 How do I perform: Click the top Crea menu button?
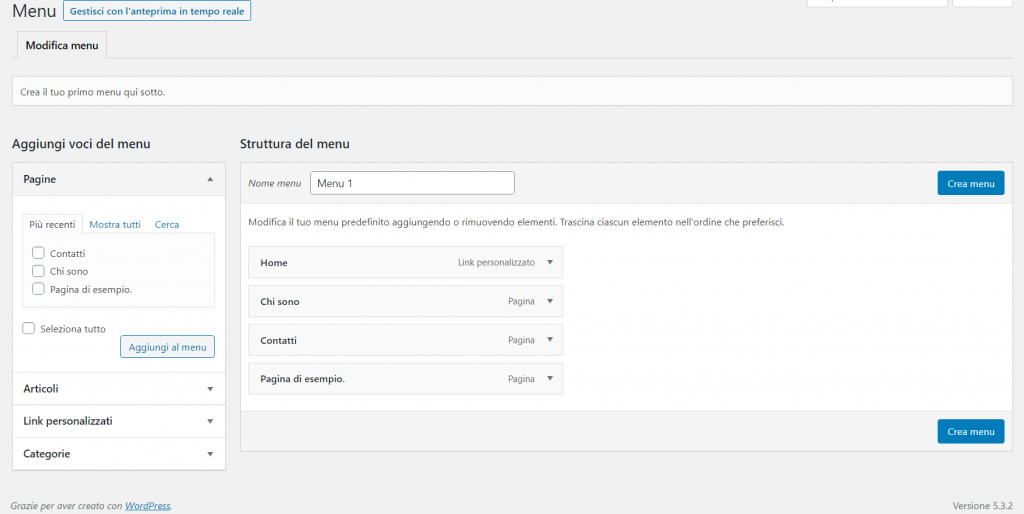tap(970, 183)
